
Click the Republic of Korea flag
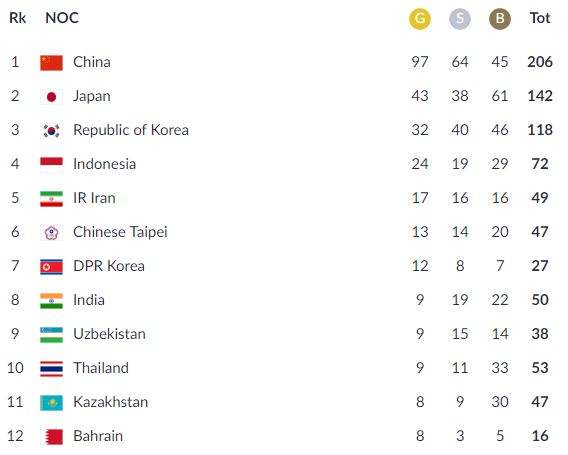click(51, 131)
